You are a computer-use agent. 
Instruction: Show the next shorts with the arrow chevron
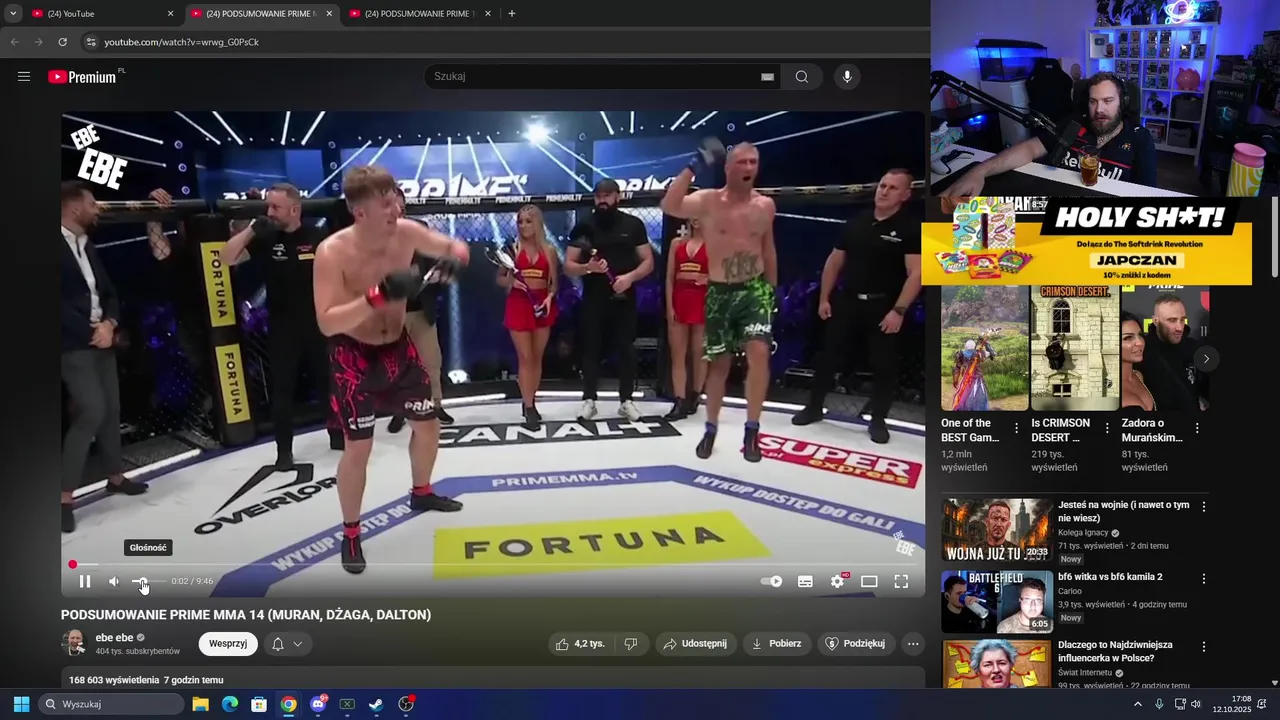coord(1206,359)
